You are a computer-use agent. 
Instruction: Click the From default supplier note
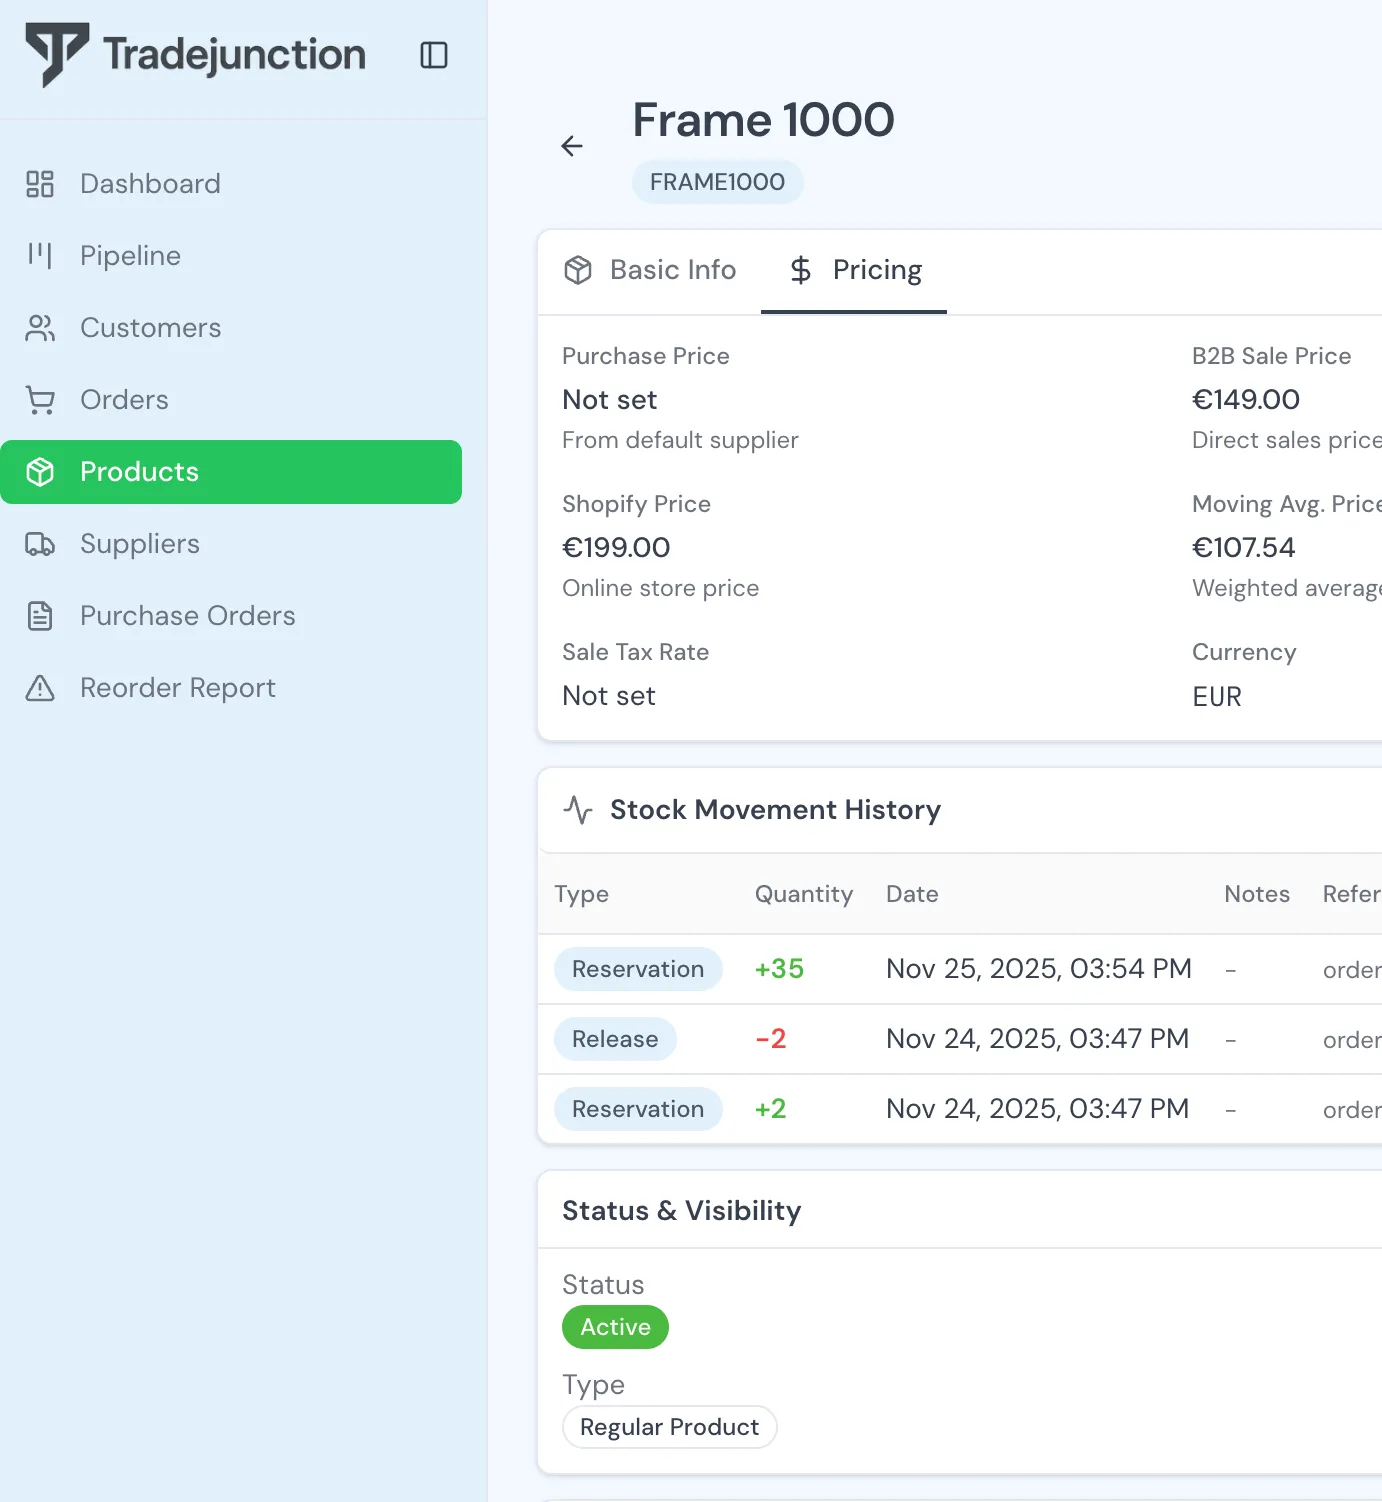(680, 440)
